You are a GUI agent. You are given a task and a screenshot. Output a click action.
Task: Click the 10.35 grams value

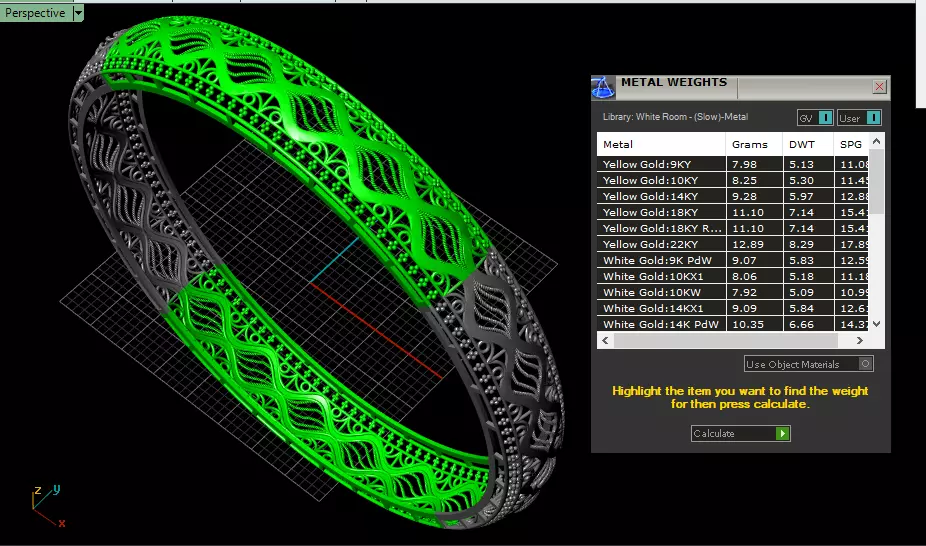tap(748, 324)
